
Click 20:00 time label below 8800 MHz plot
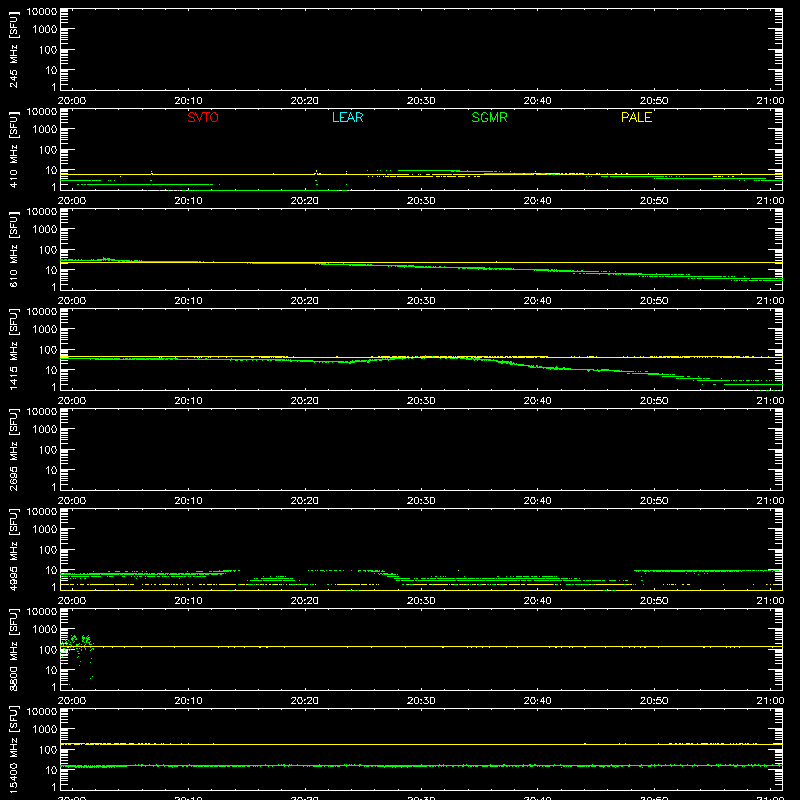(x=72, y=701)
